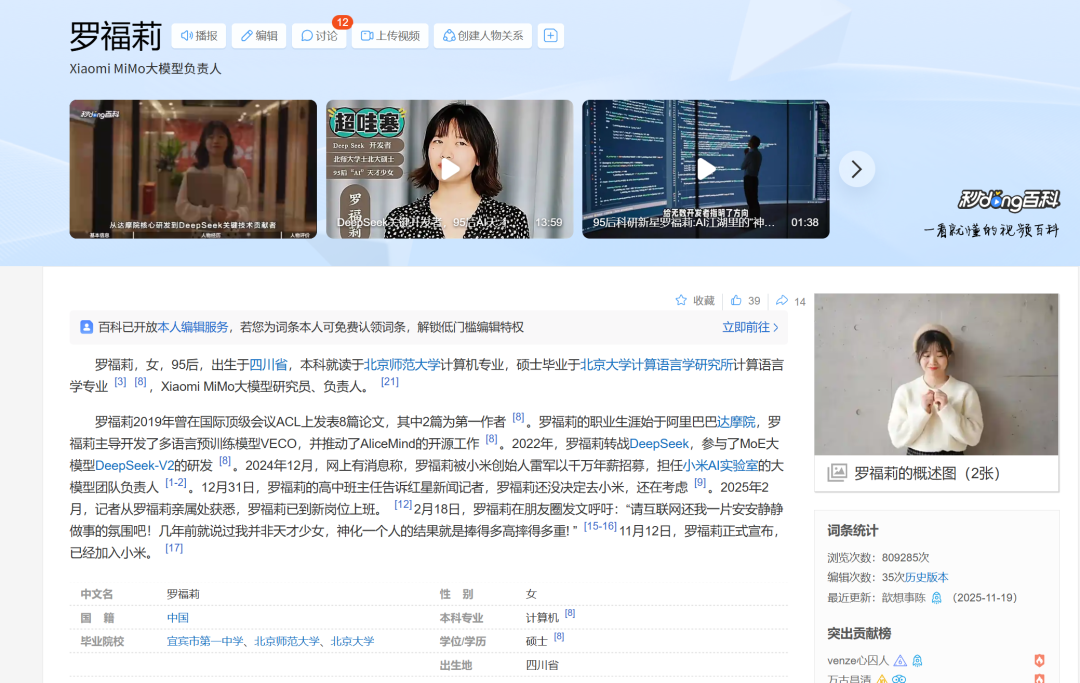1080x683 pixels.
Task: Open 讨论 chat icon with 12 notifications
Action: point(306,35)
